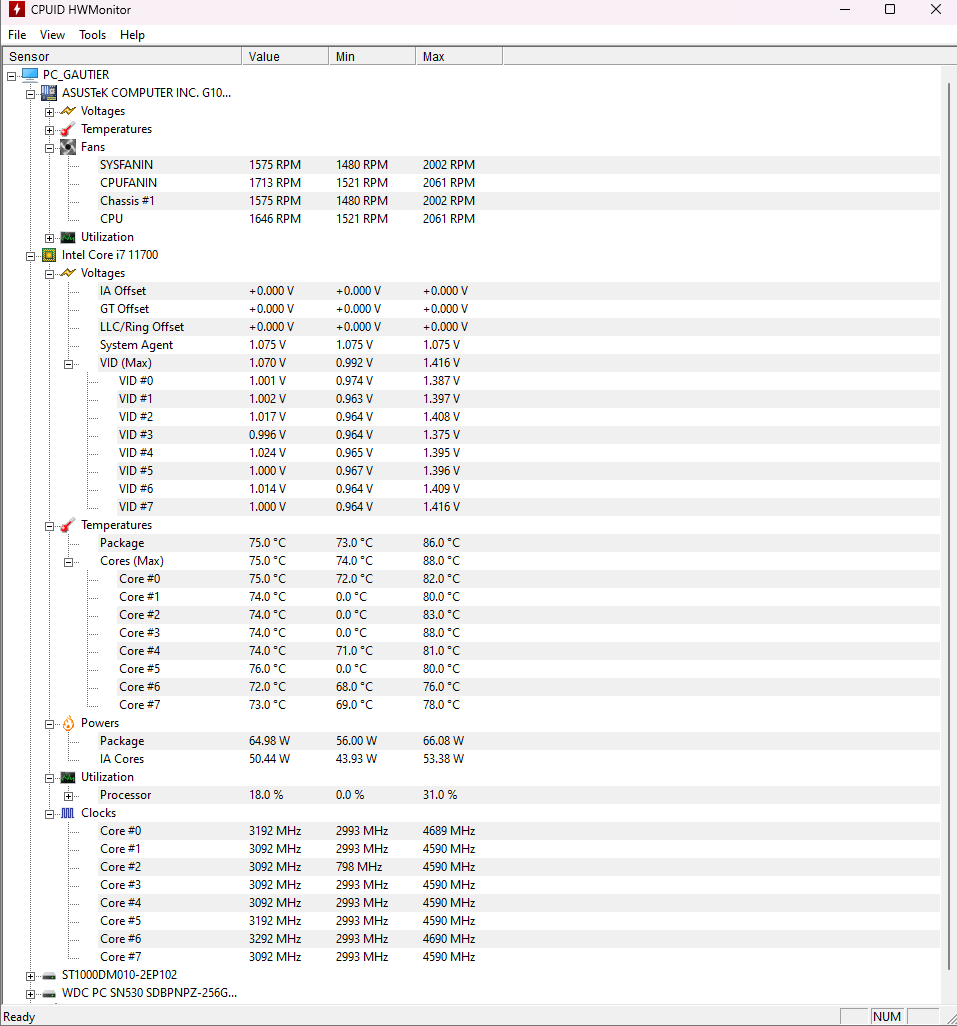
Task: Collapse the Intel Core i7 11700 node
Action: click(30, 256)
